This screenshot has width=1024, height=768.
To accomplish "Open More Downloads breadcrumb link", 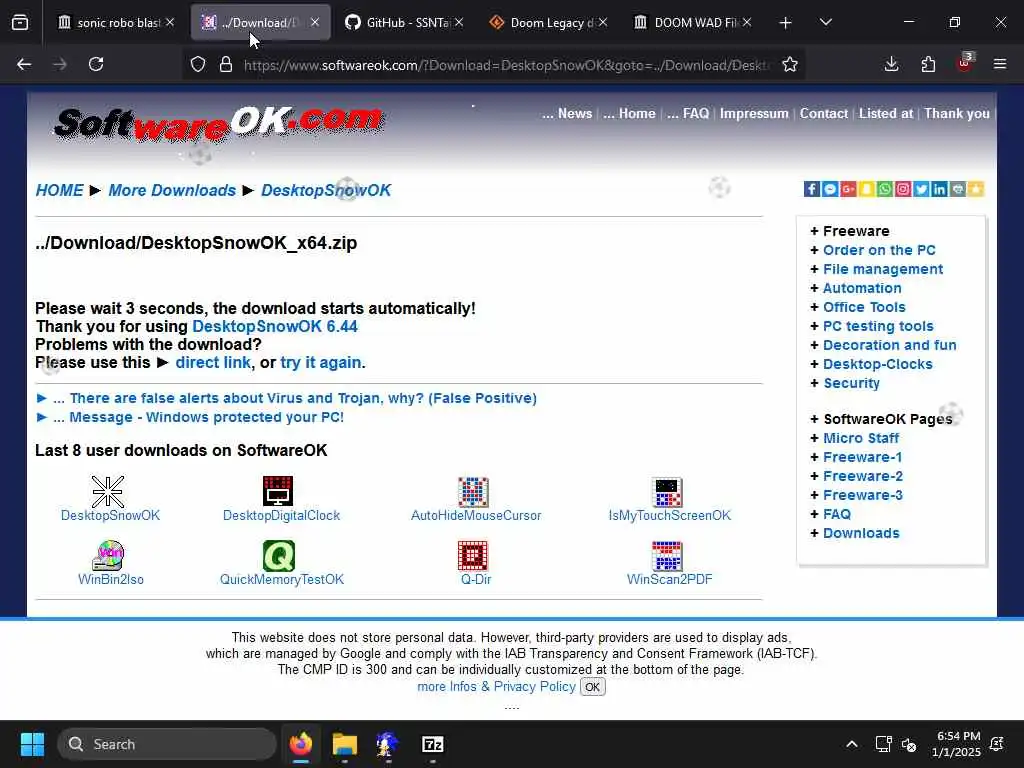I will pyautogui.click(x=172, y=190).
